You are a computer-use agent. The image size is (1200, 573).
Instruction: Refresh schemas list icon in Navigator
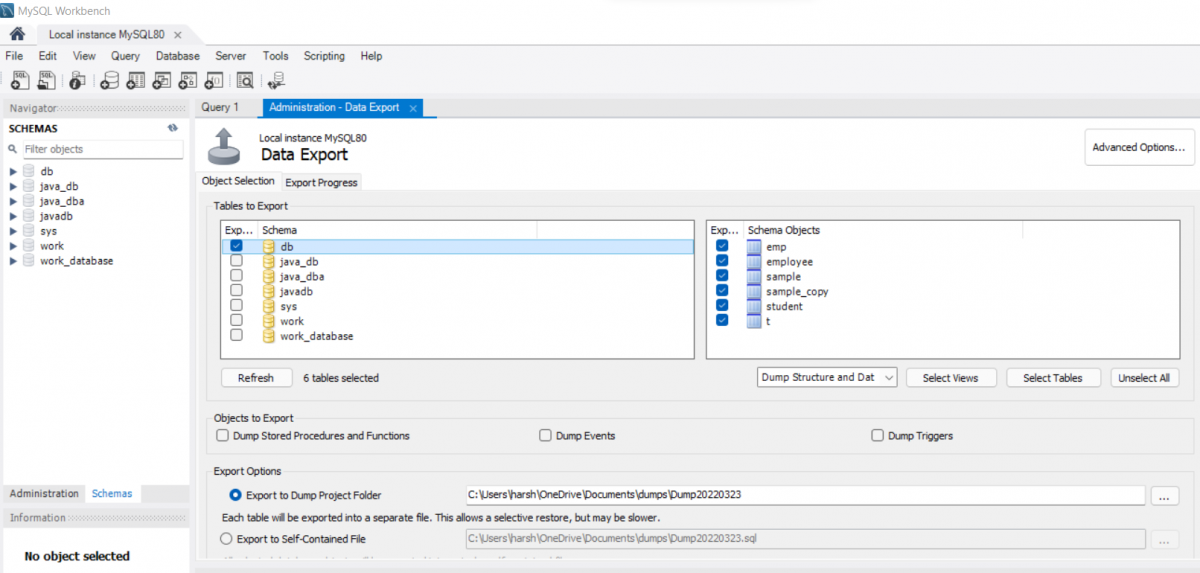172,128
